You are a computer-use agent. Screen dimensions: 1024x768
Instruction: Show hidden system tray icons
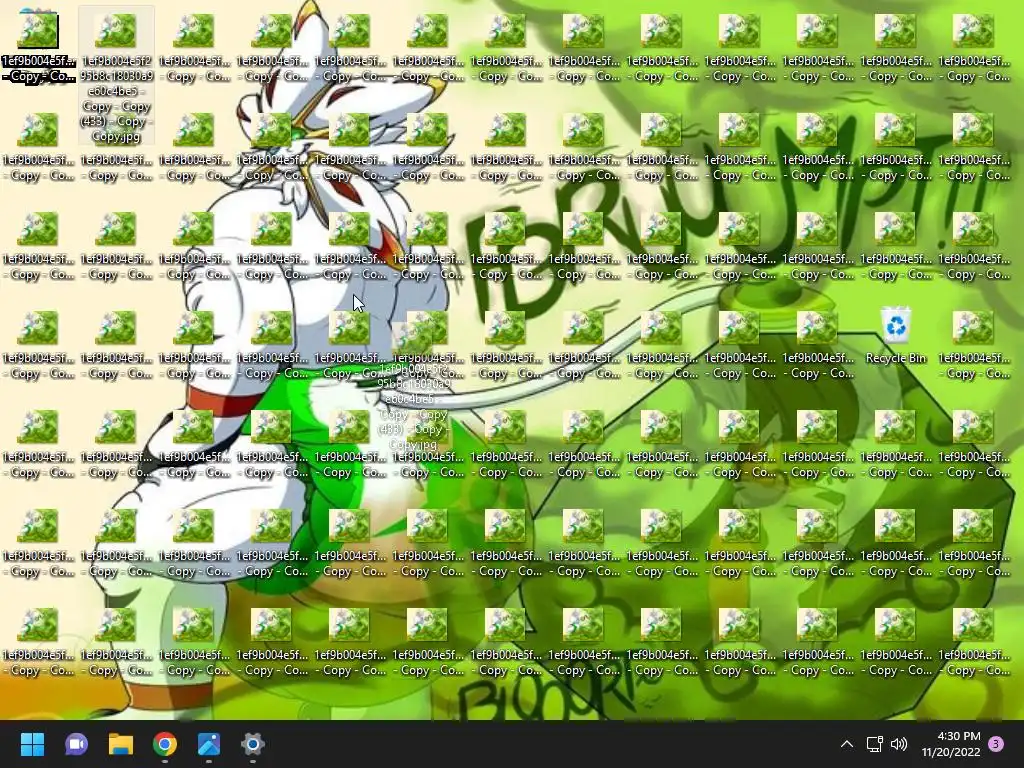[846, 744]
